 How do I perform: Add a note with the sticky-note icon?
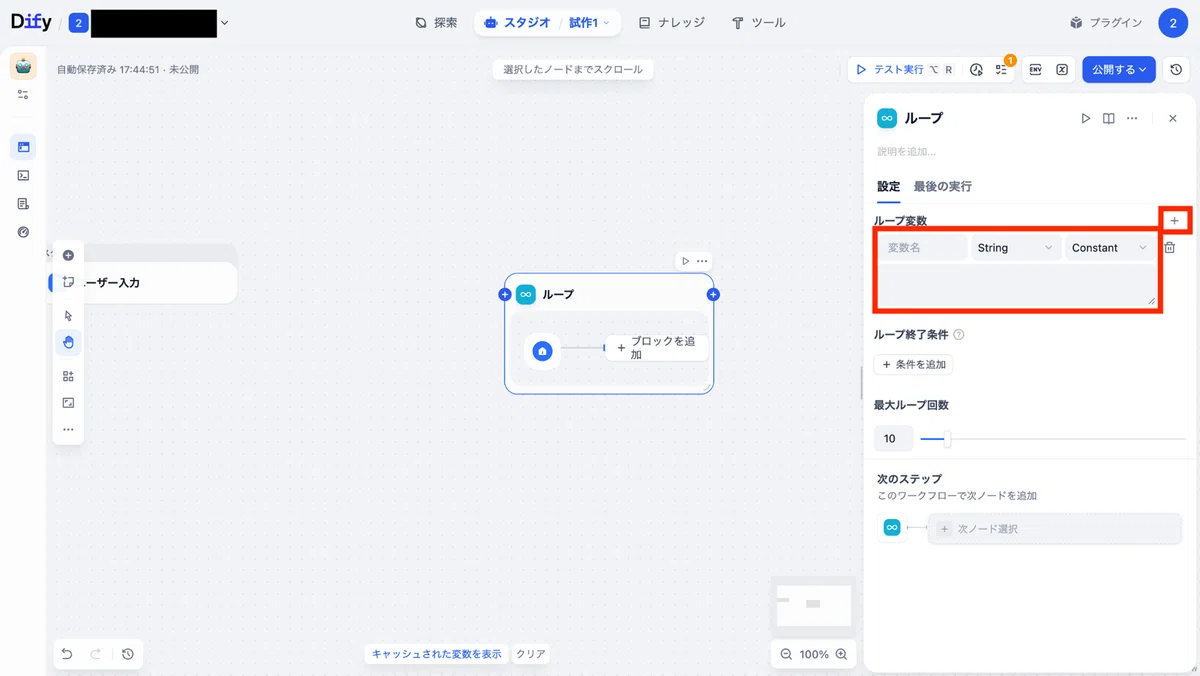(68, 282)
